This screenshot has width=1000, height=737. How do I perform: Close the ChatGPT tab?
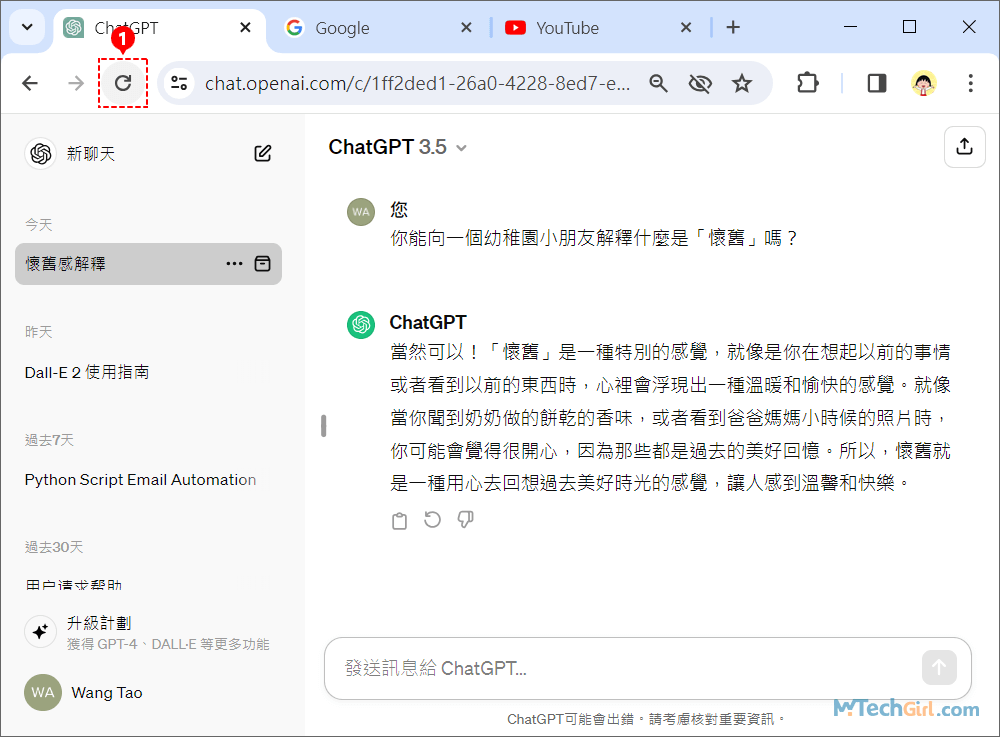pos(245,27)
